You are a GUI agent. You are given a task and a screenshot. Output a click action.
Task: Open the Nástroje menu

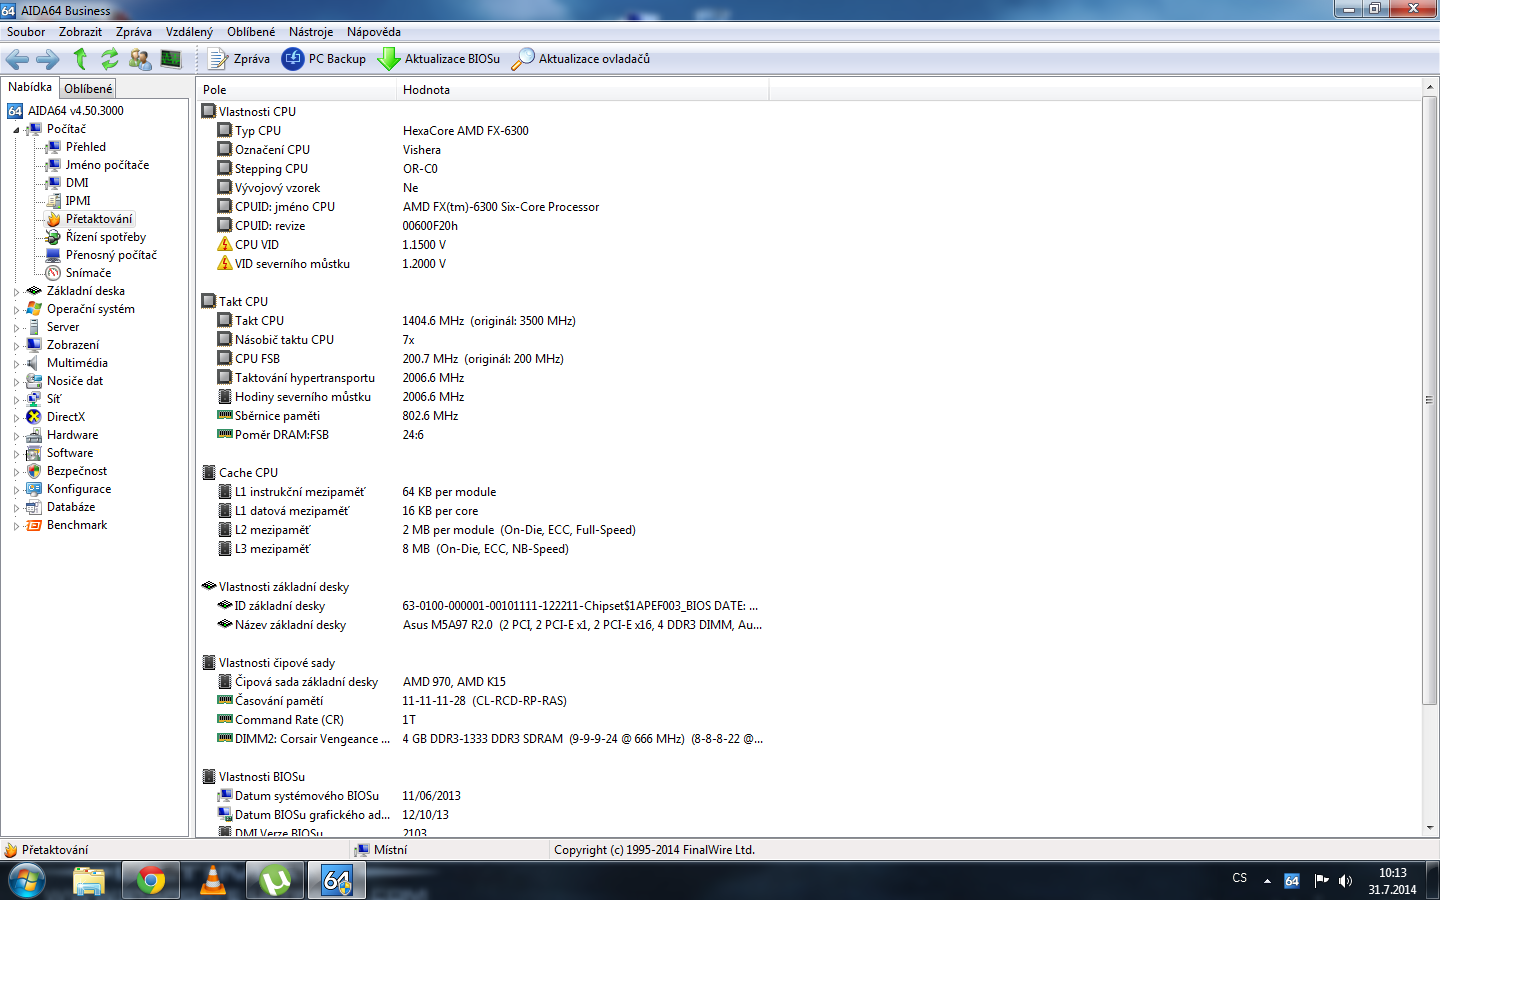[x=311, y=32]
